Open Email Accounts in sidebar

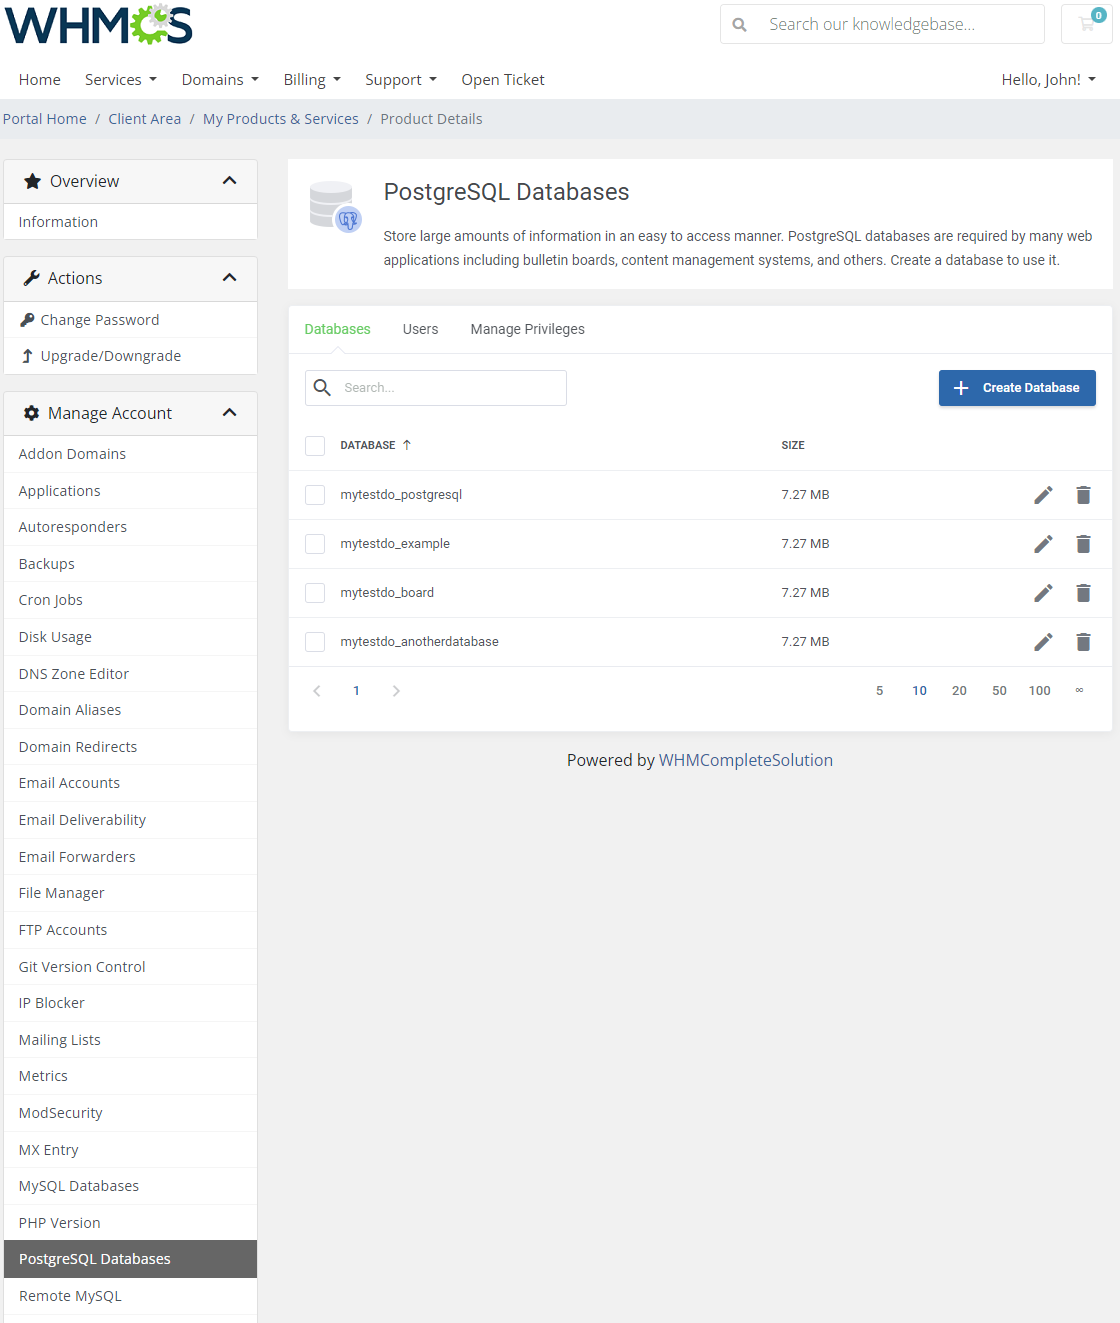[x=130, y=783]
